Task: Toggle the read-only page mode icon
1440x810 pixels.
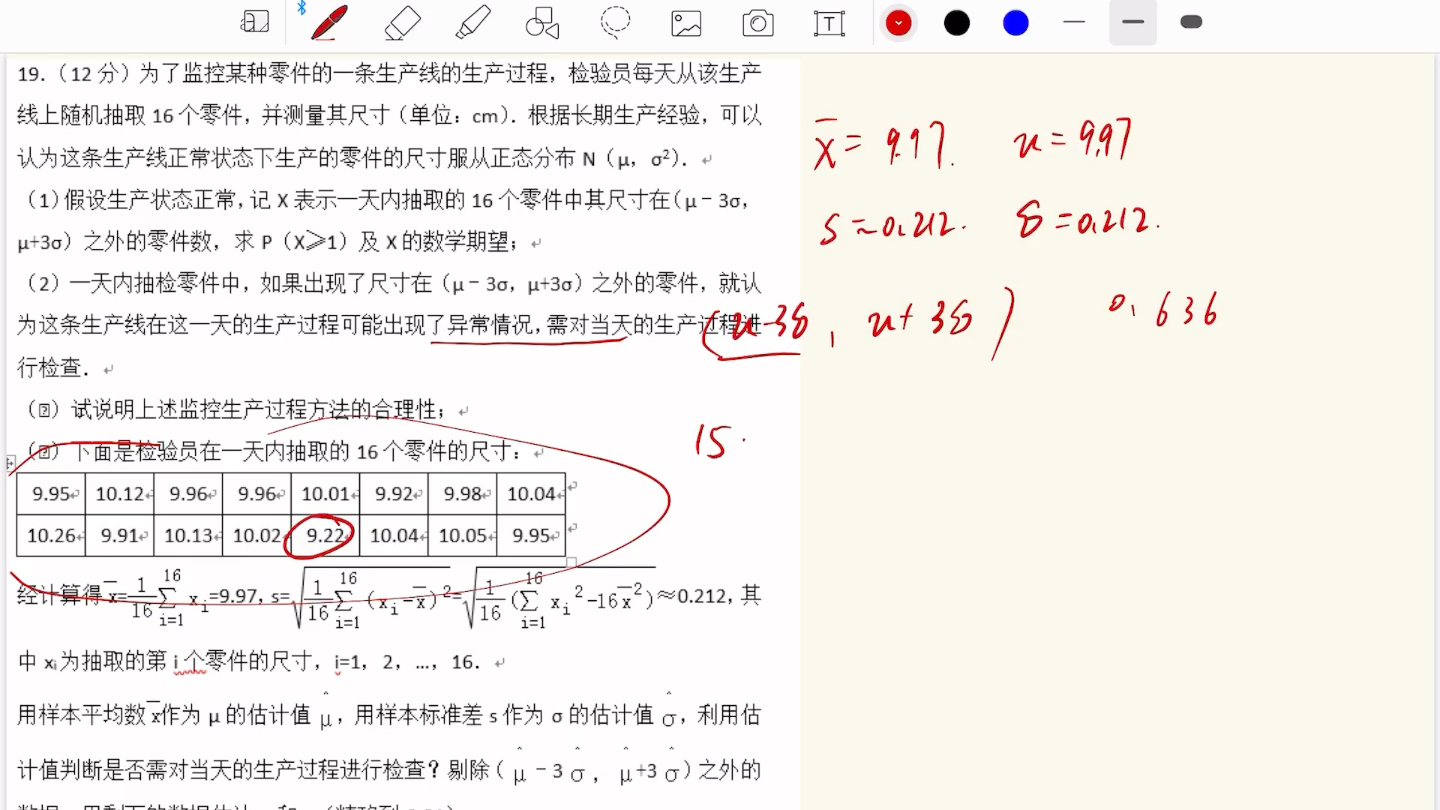Action: pos(256,22)
